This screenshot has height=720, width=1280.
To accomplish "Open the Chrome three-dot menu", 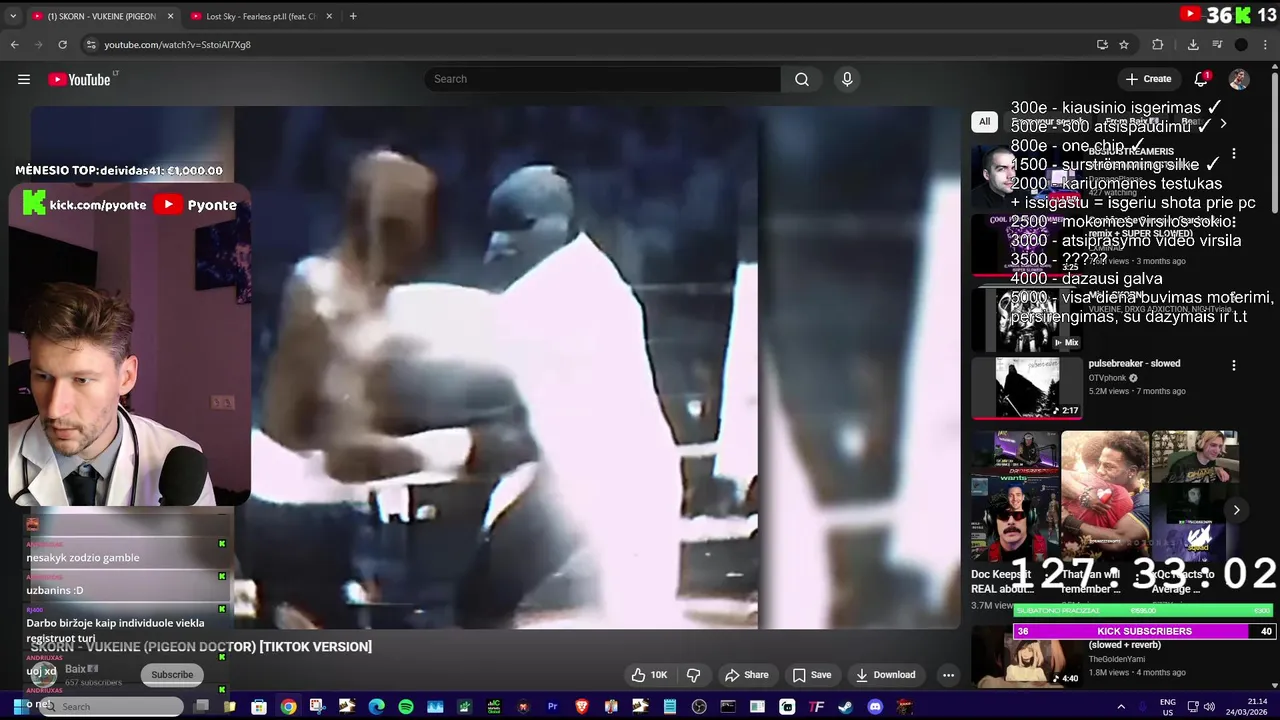I will pos(1265,44).
